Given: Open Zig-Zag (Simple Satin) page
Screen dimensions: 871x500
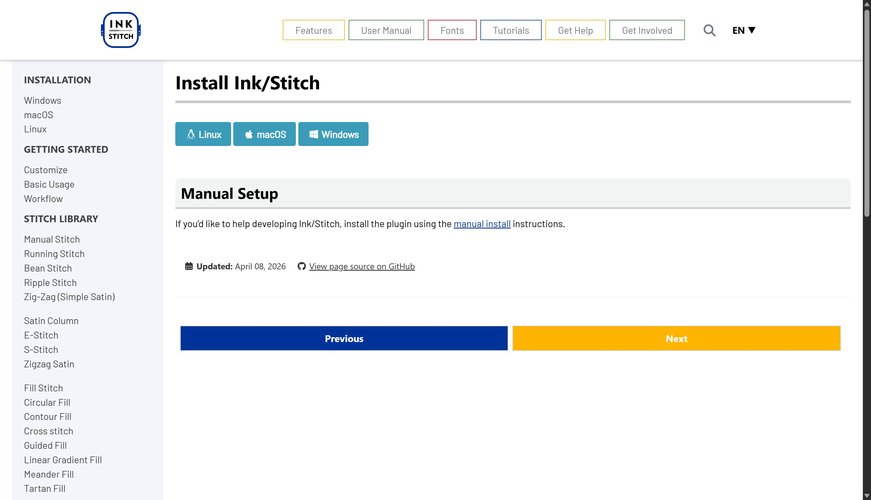Looking at the screenshot, I should pos(69,297).
